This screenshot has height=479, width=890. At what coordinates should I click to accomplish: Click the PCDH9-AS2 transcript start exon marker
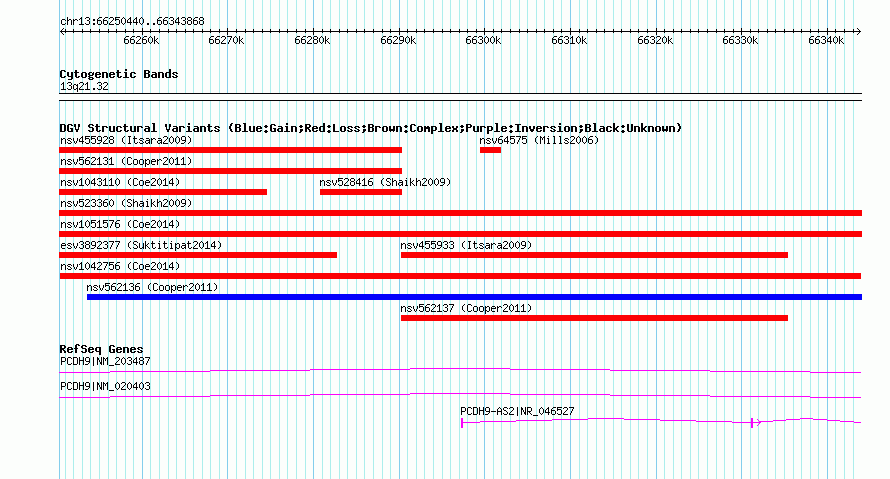(x=462, y=423)
